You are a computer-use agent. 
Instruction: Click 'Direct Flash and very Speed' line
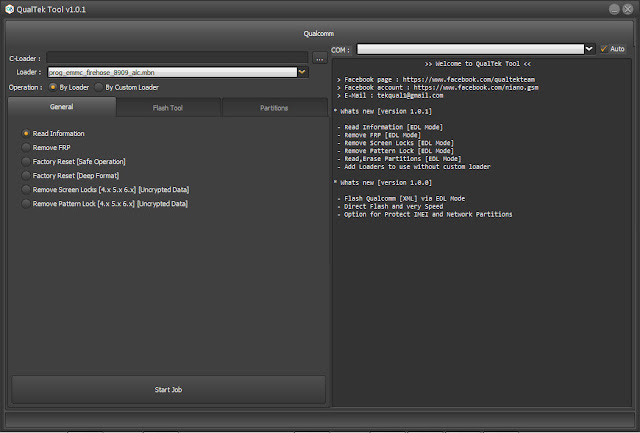[x=390, y=207]
